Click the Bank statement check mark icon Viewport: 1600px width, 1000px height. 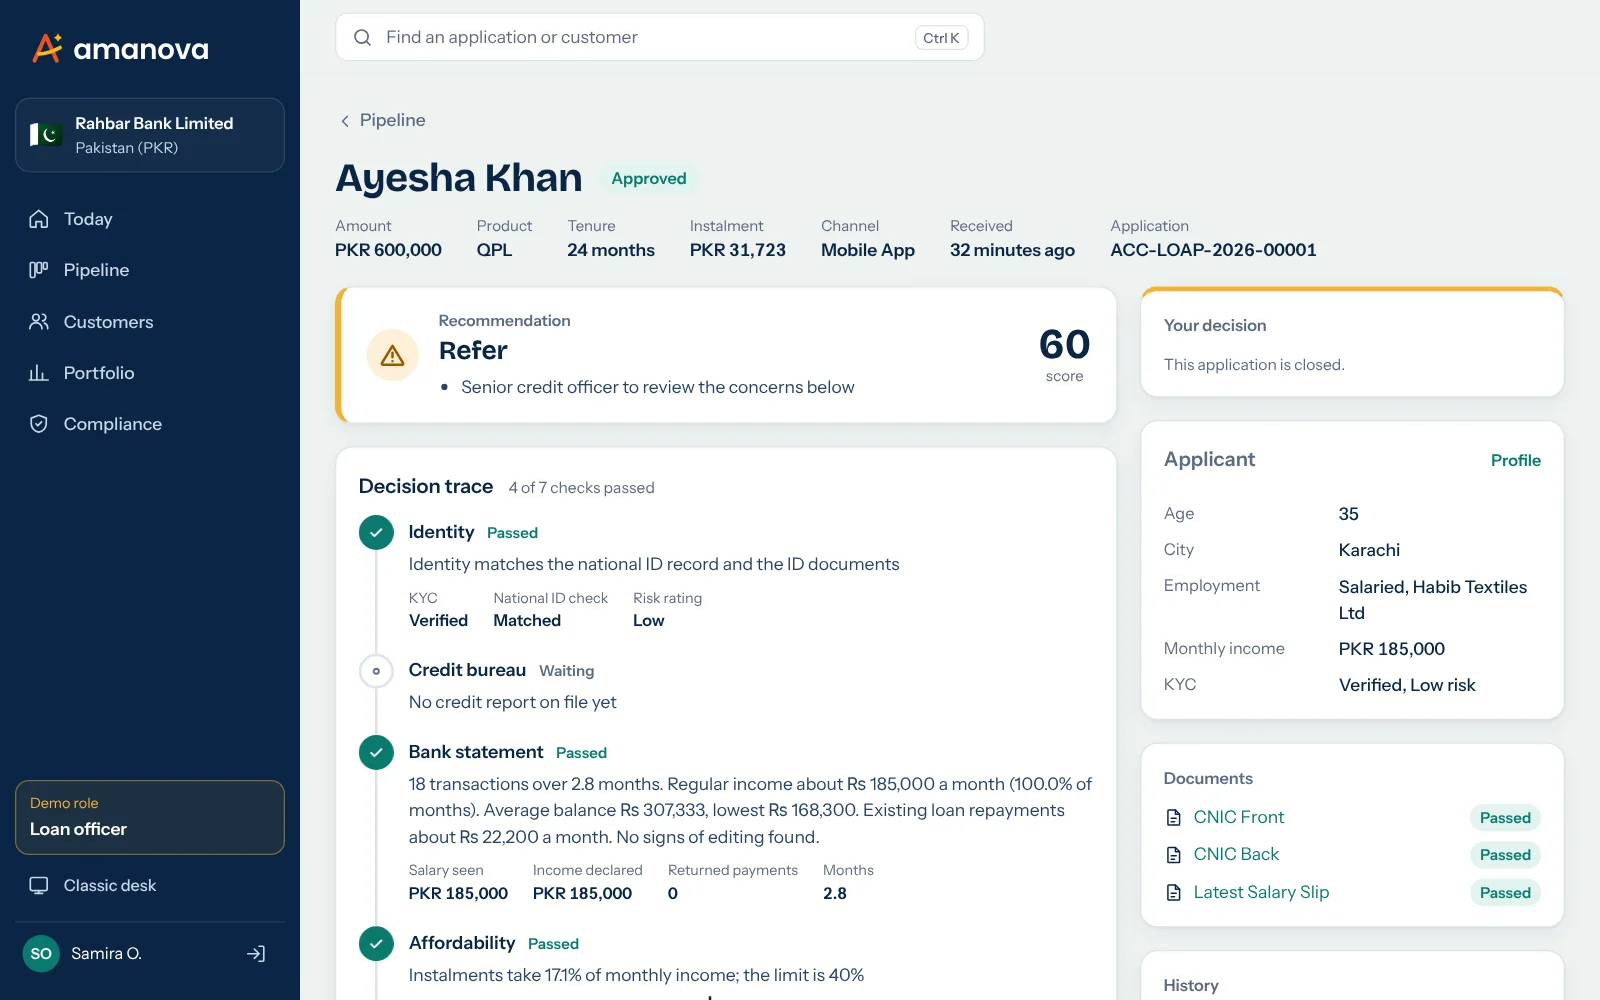(x=376, y=753)
